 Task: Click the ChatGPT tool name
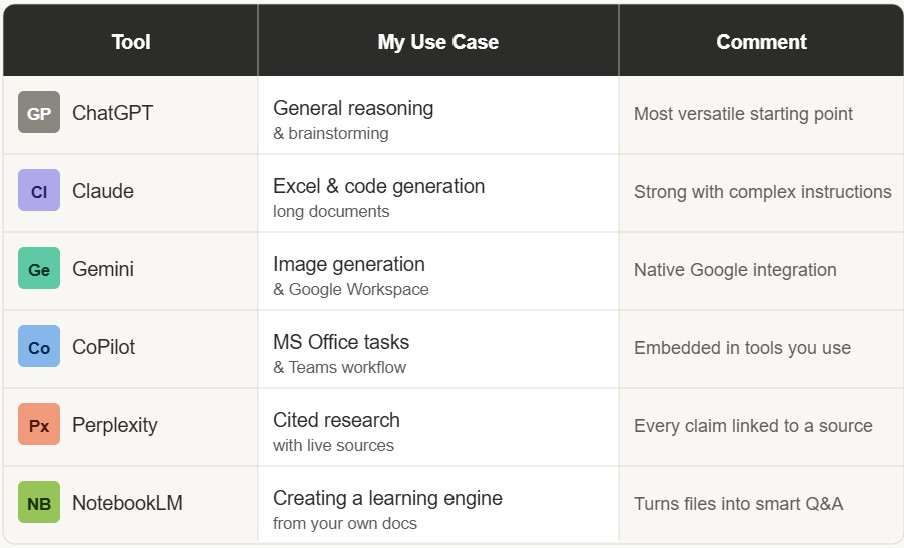pyautogui.click(x=113, y=113)
